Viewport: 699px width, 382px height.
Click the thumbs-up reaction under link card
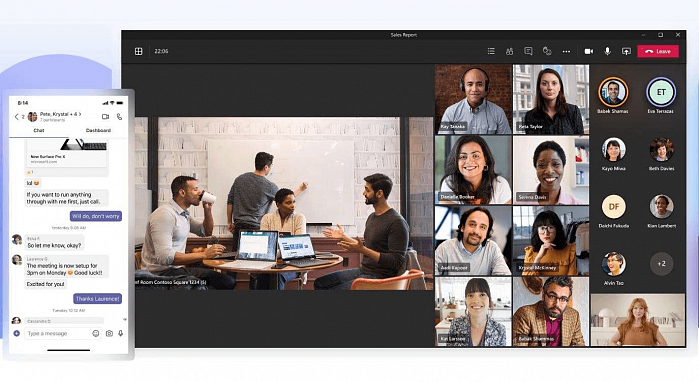click(x=30, y=172)
